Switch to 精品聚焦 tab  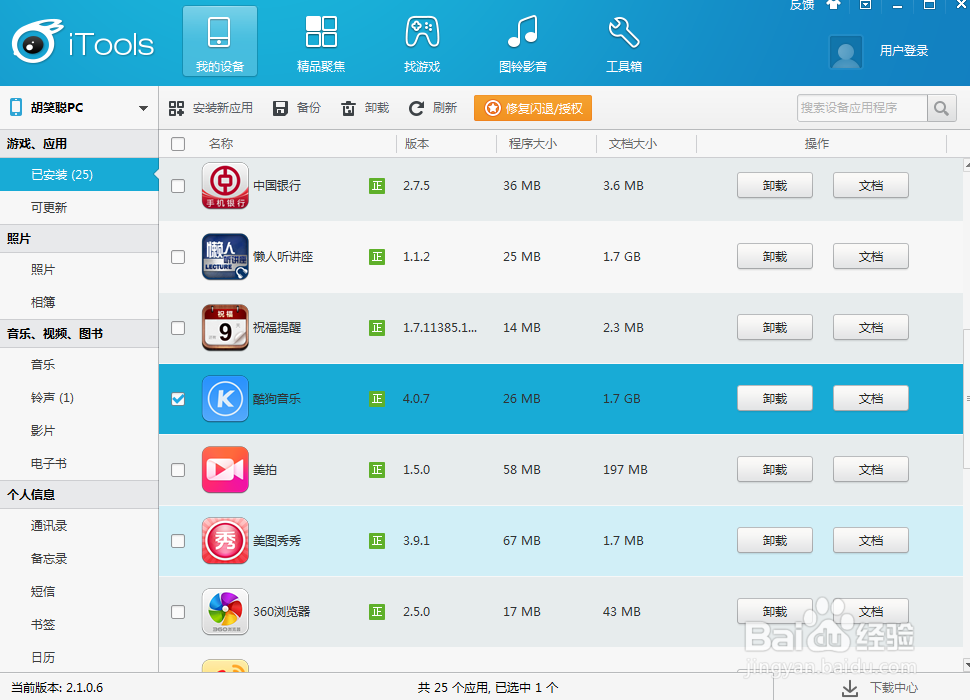tap(320, 41)
